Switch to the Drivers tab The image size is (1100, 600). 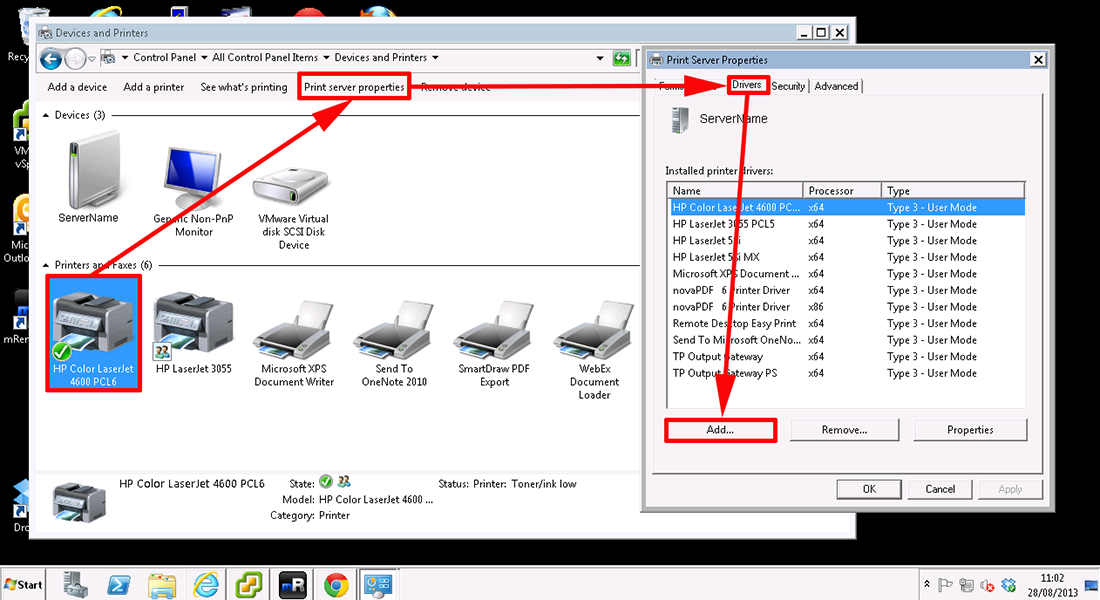click(746, 85)
